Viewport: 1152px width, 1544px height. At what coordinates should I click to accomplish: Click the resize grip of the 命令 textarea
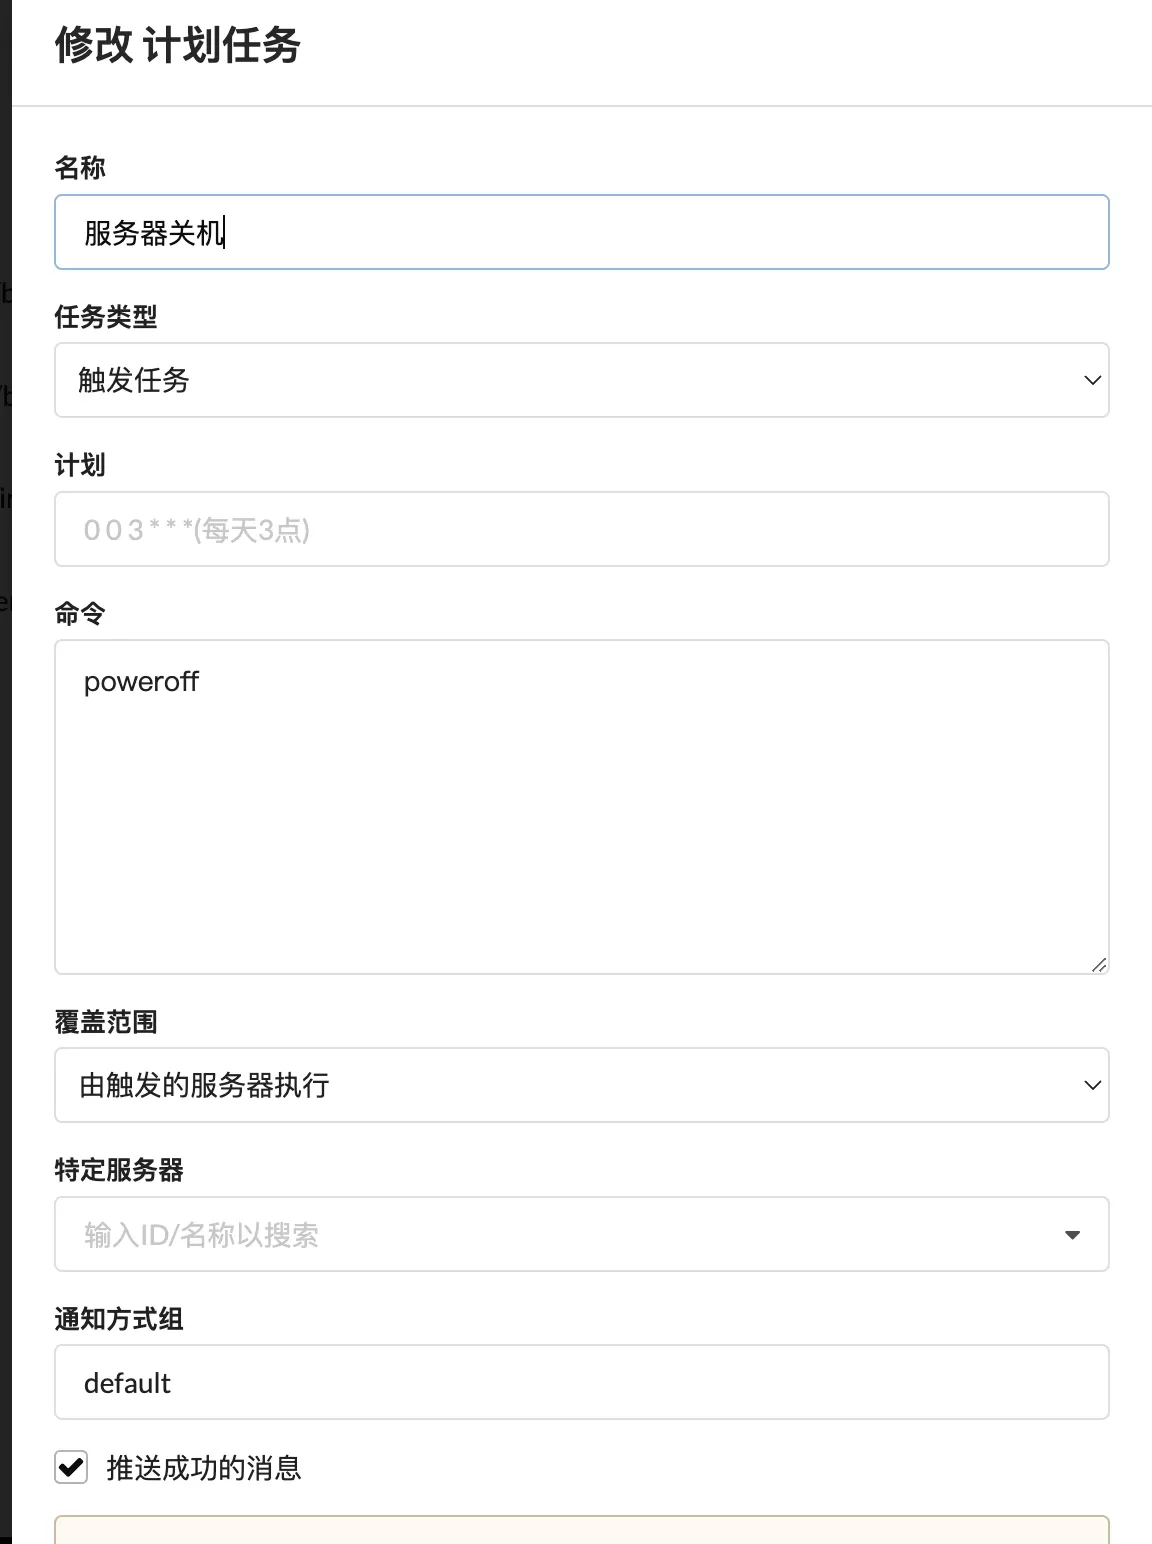click(x=1099, y=964)
